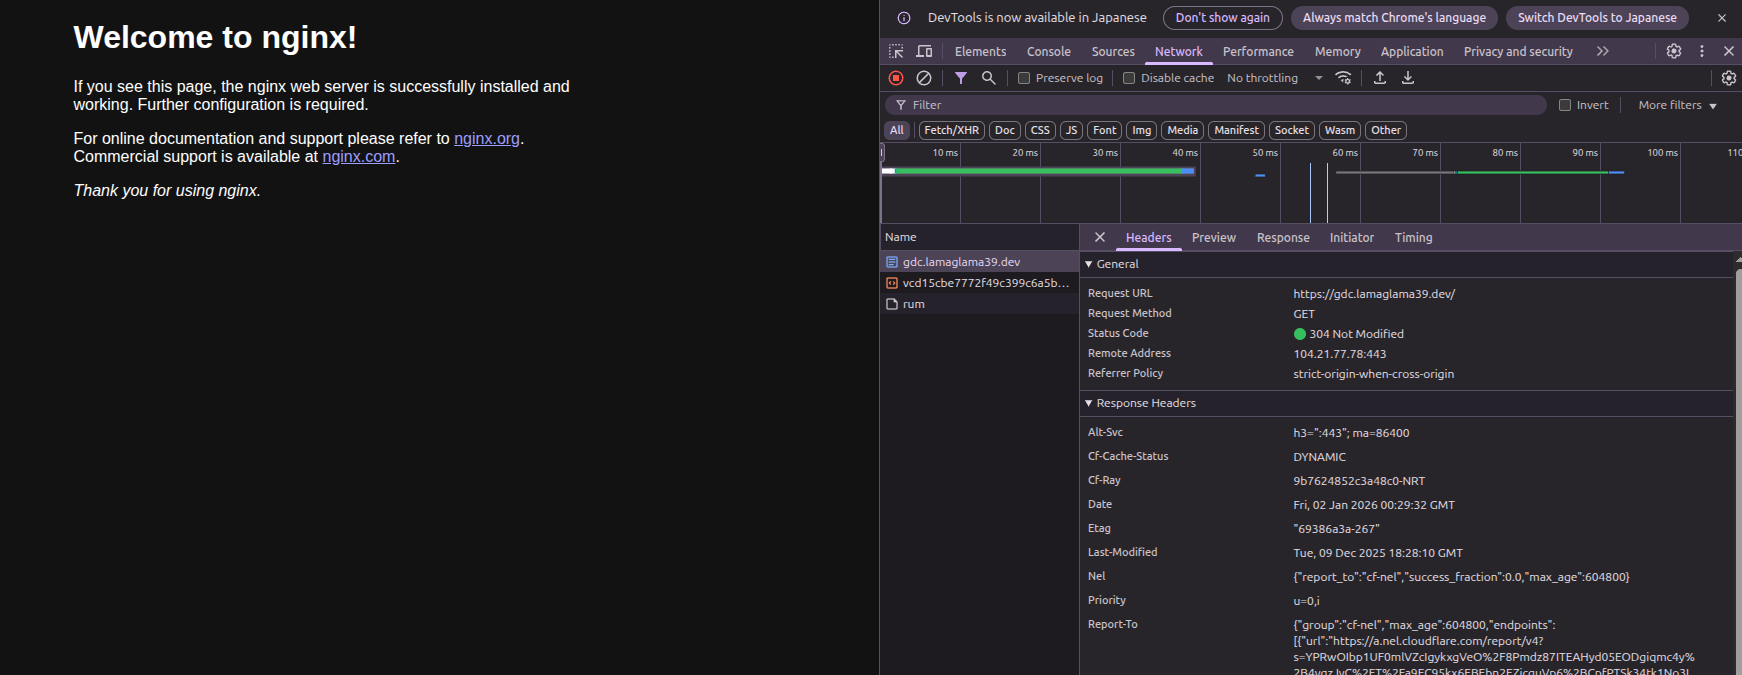Toggle the device toolbar icon

pos(924,51)
